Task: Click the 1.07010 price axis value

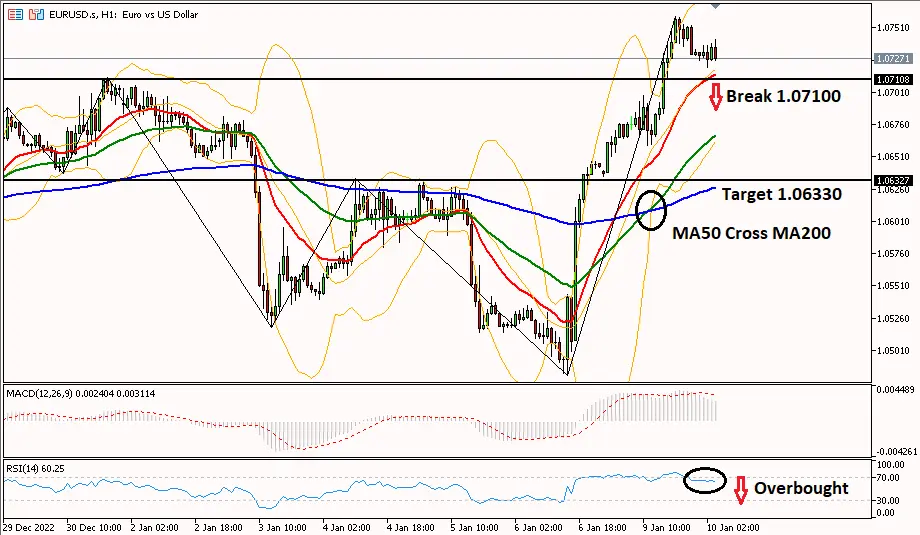Action: pyautogui.click(x=892, y=92)
